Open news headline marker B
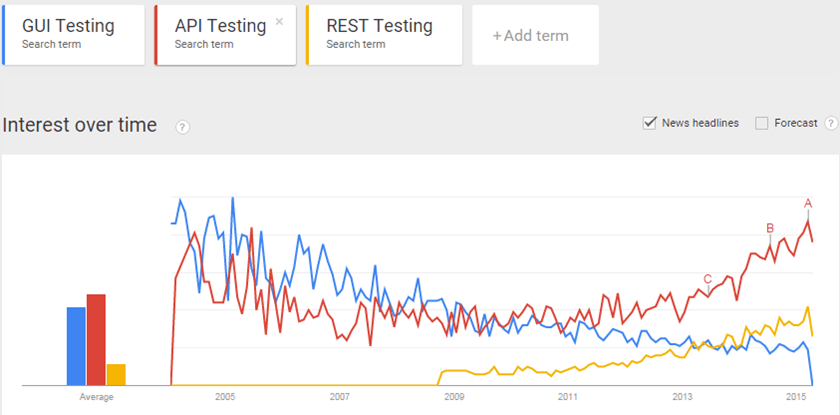 coord(770,228)
